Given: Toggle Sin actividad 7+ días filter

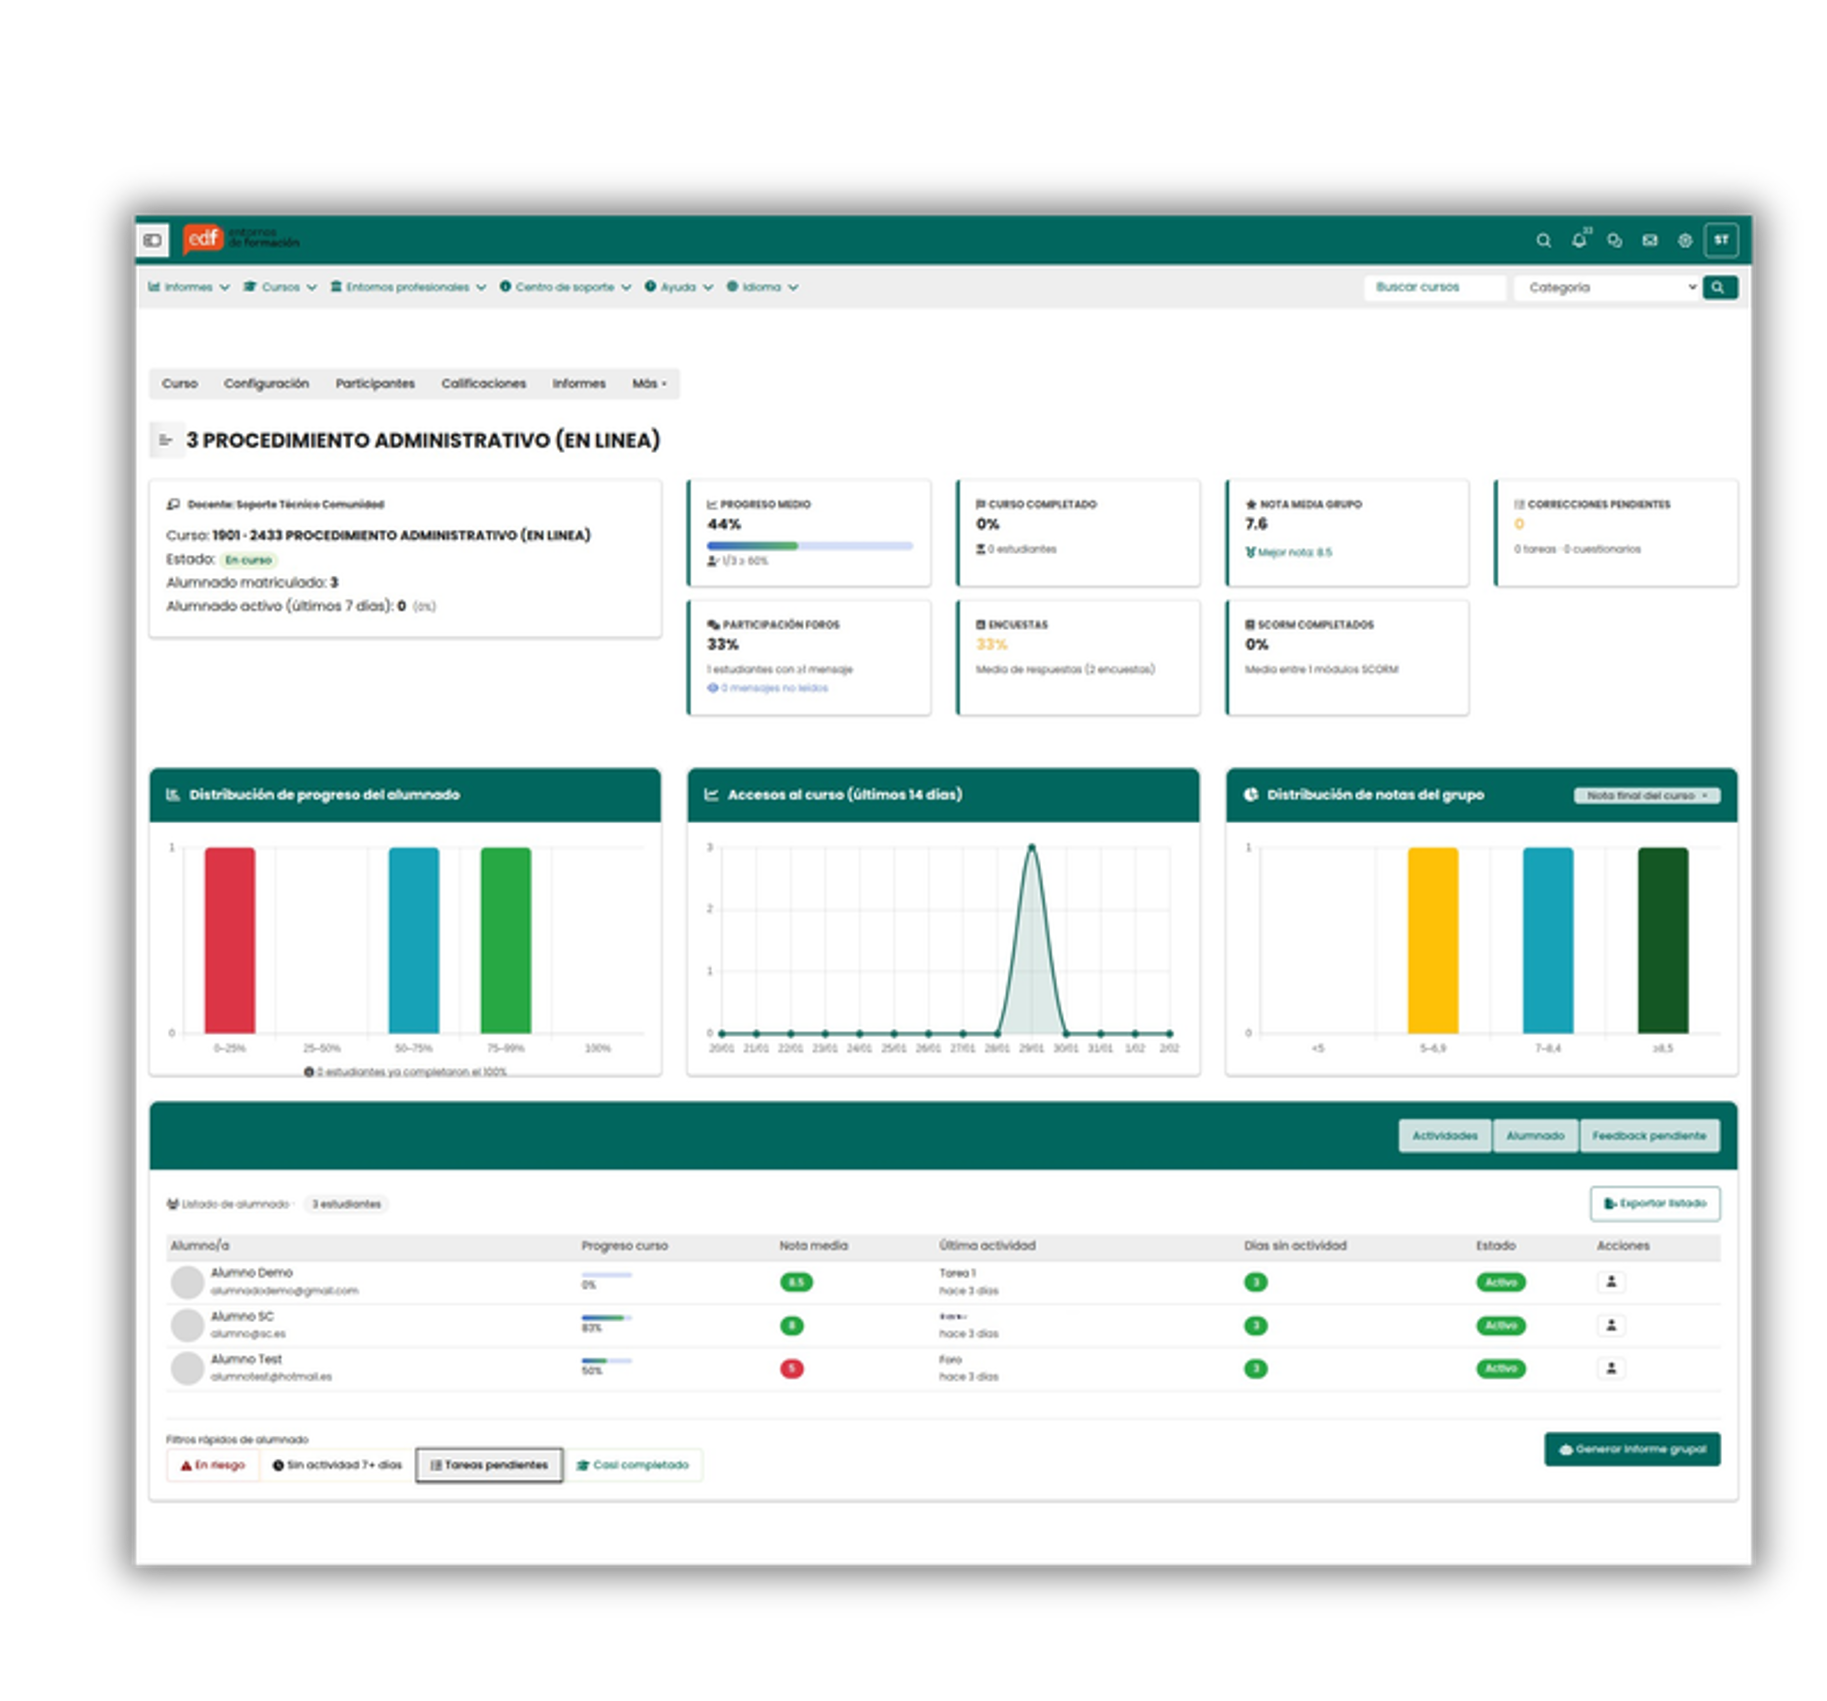Looking at the screenshot, I should click(x=337, y=1465).
